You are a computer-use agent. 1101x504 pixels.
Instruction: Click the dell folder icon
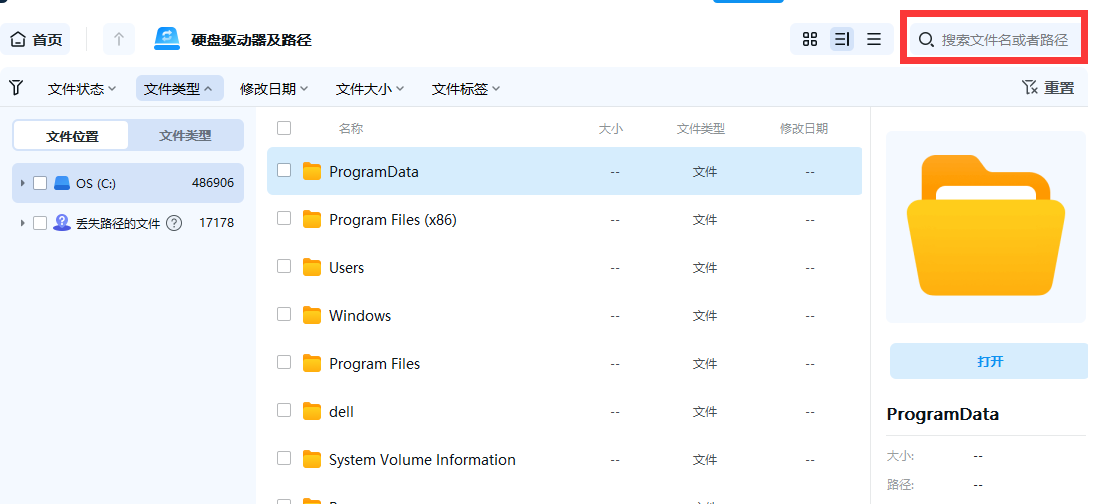tap(312, 411)
